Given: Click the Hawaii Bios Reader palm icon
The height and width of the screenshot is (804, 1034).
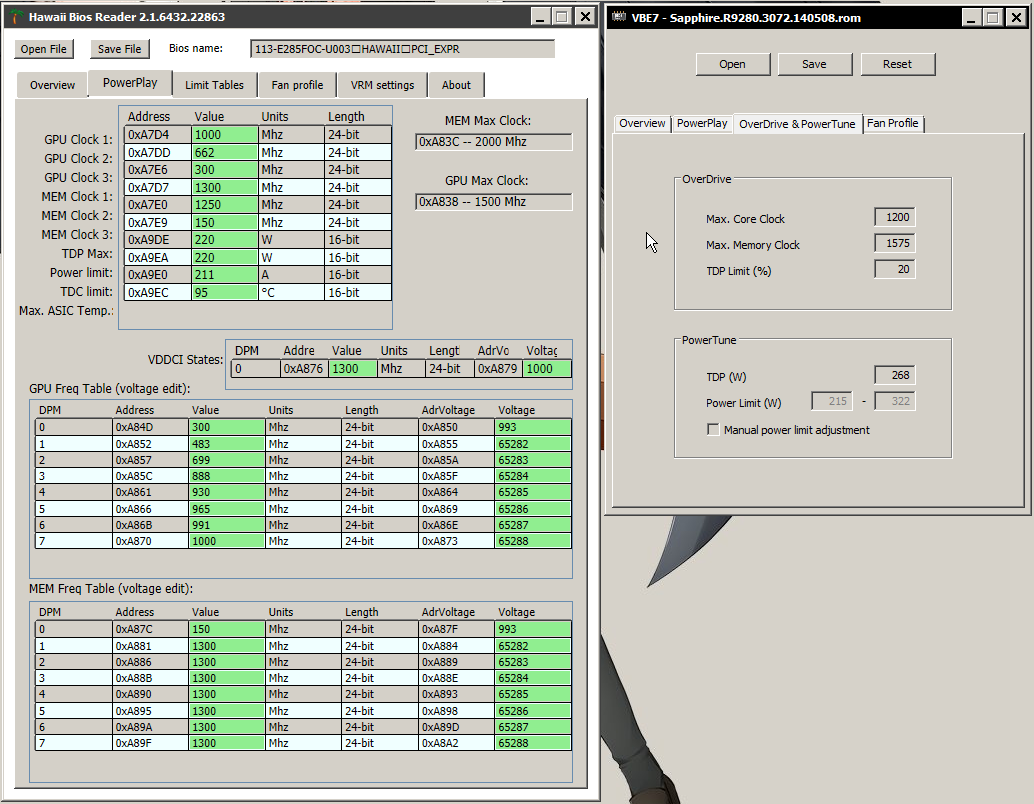Looking at the screenshot, I should tap(14, 17).
